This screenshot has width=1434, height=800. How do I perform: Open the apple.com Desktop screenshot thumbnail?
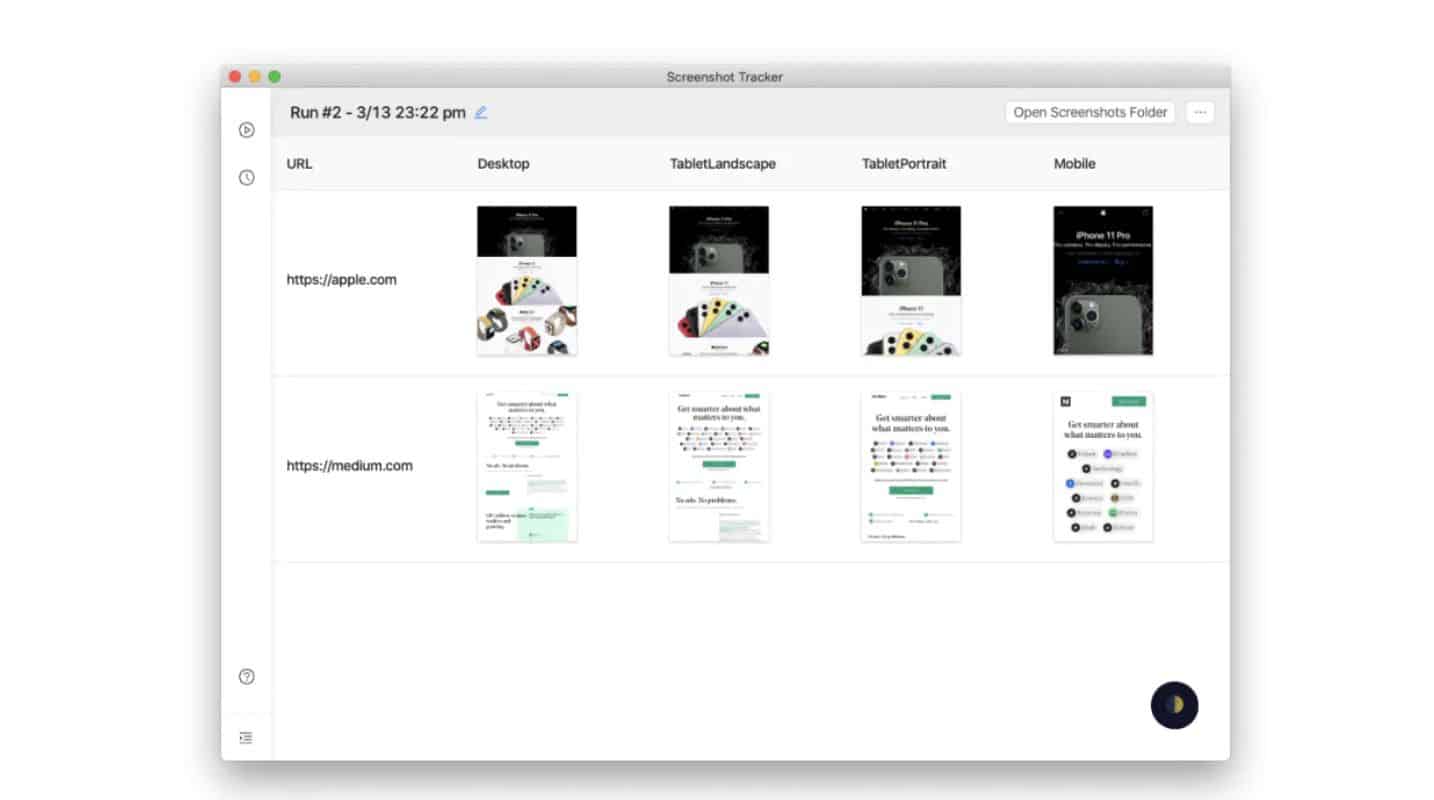[527, 280]
